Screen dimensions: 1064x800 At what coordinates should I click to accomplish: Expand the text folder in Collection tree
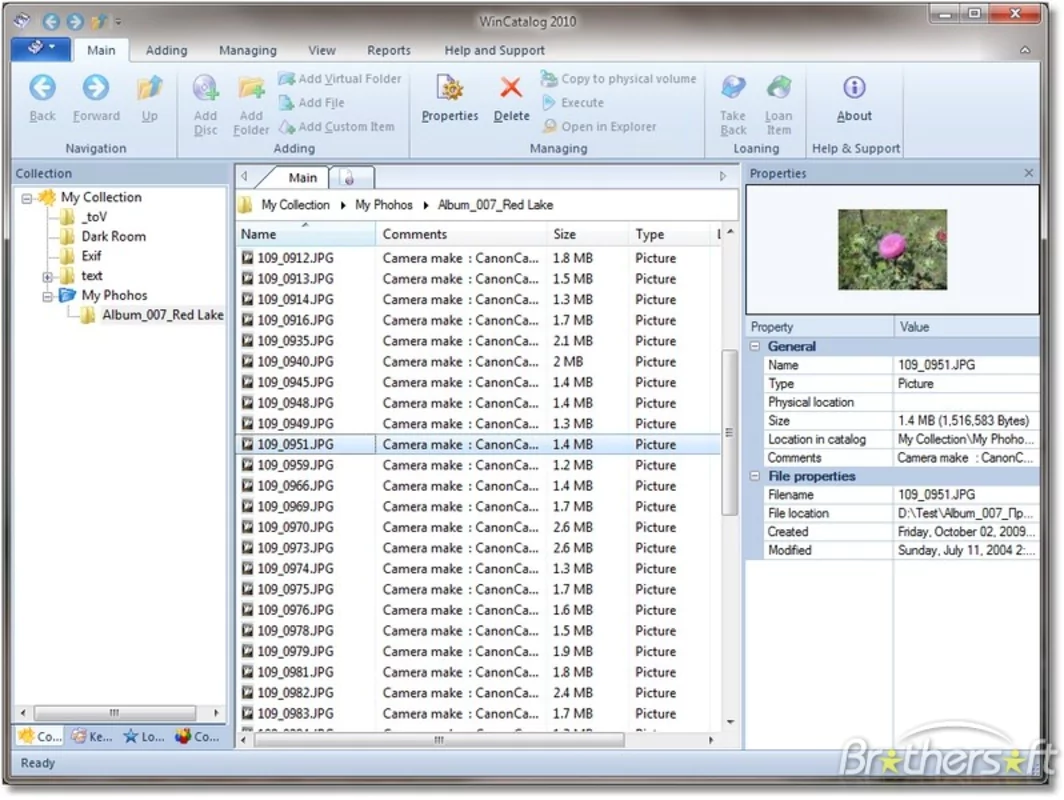[x=48, y=275]
